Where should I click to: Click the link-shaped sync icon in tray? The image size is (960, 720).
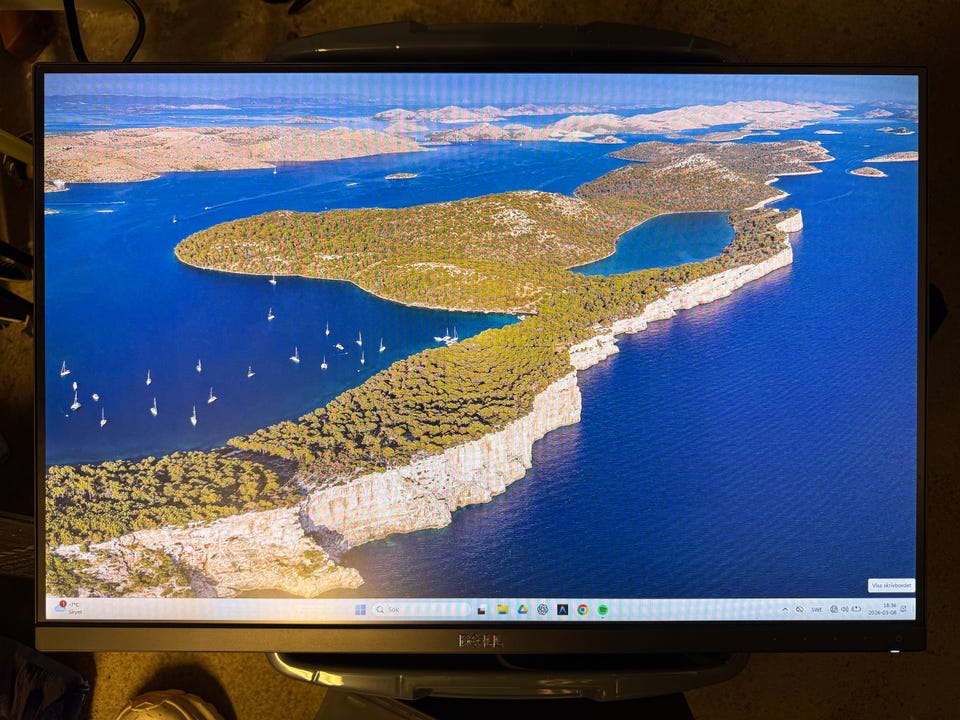(799, 609)
